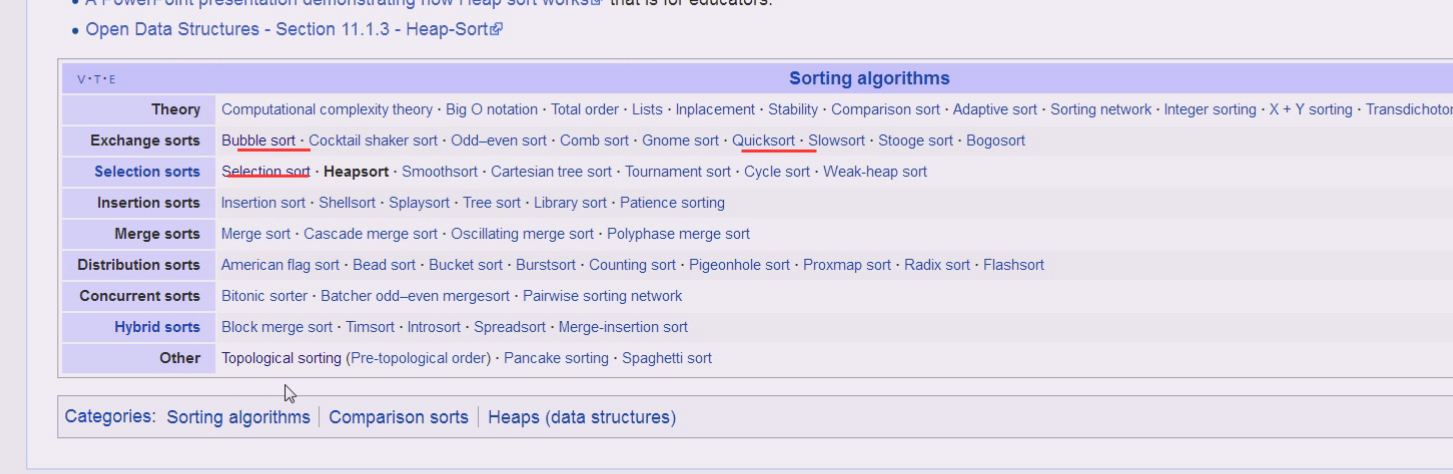
Task: Go to the Merge sort article
Action: tap(256, 233)
